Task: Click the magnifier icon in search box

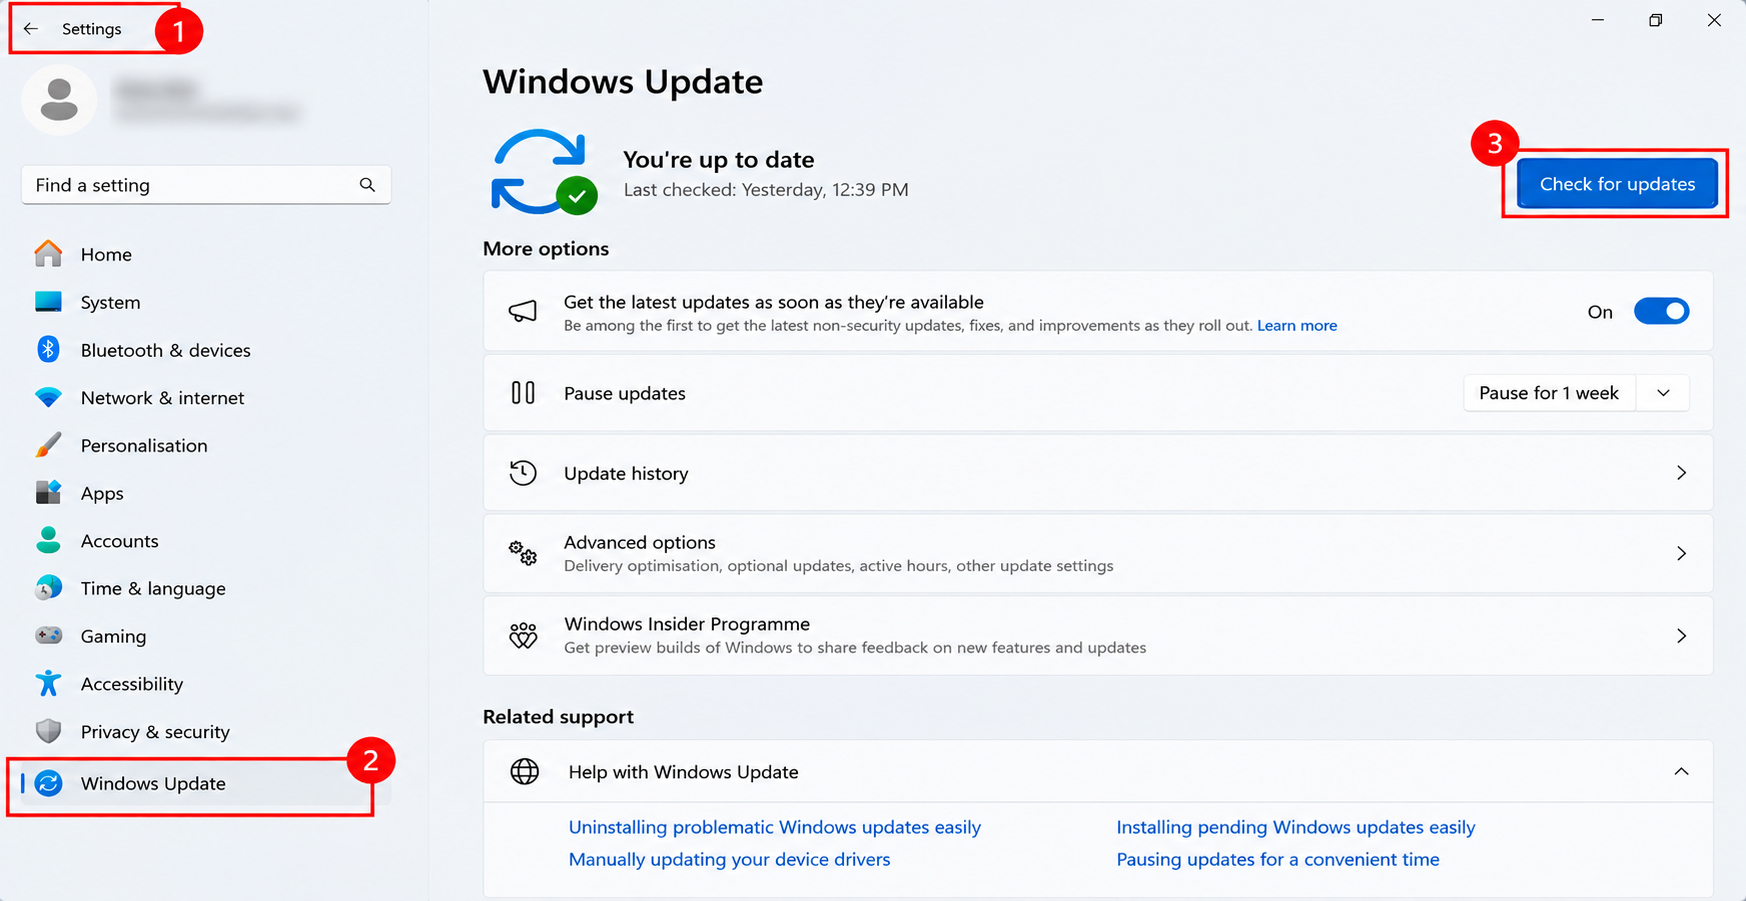Action: point(367,185)
